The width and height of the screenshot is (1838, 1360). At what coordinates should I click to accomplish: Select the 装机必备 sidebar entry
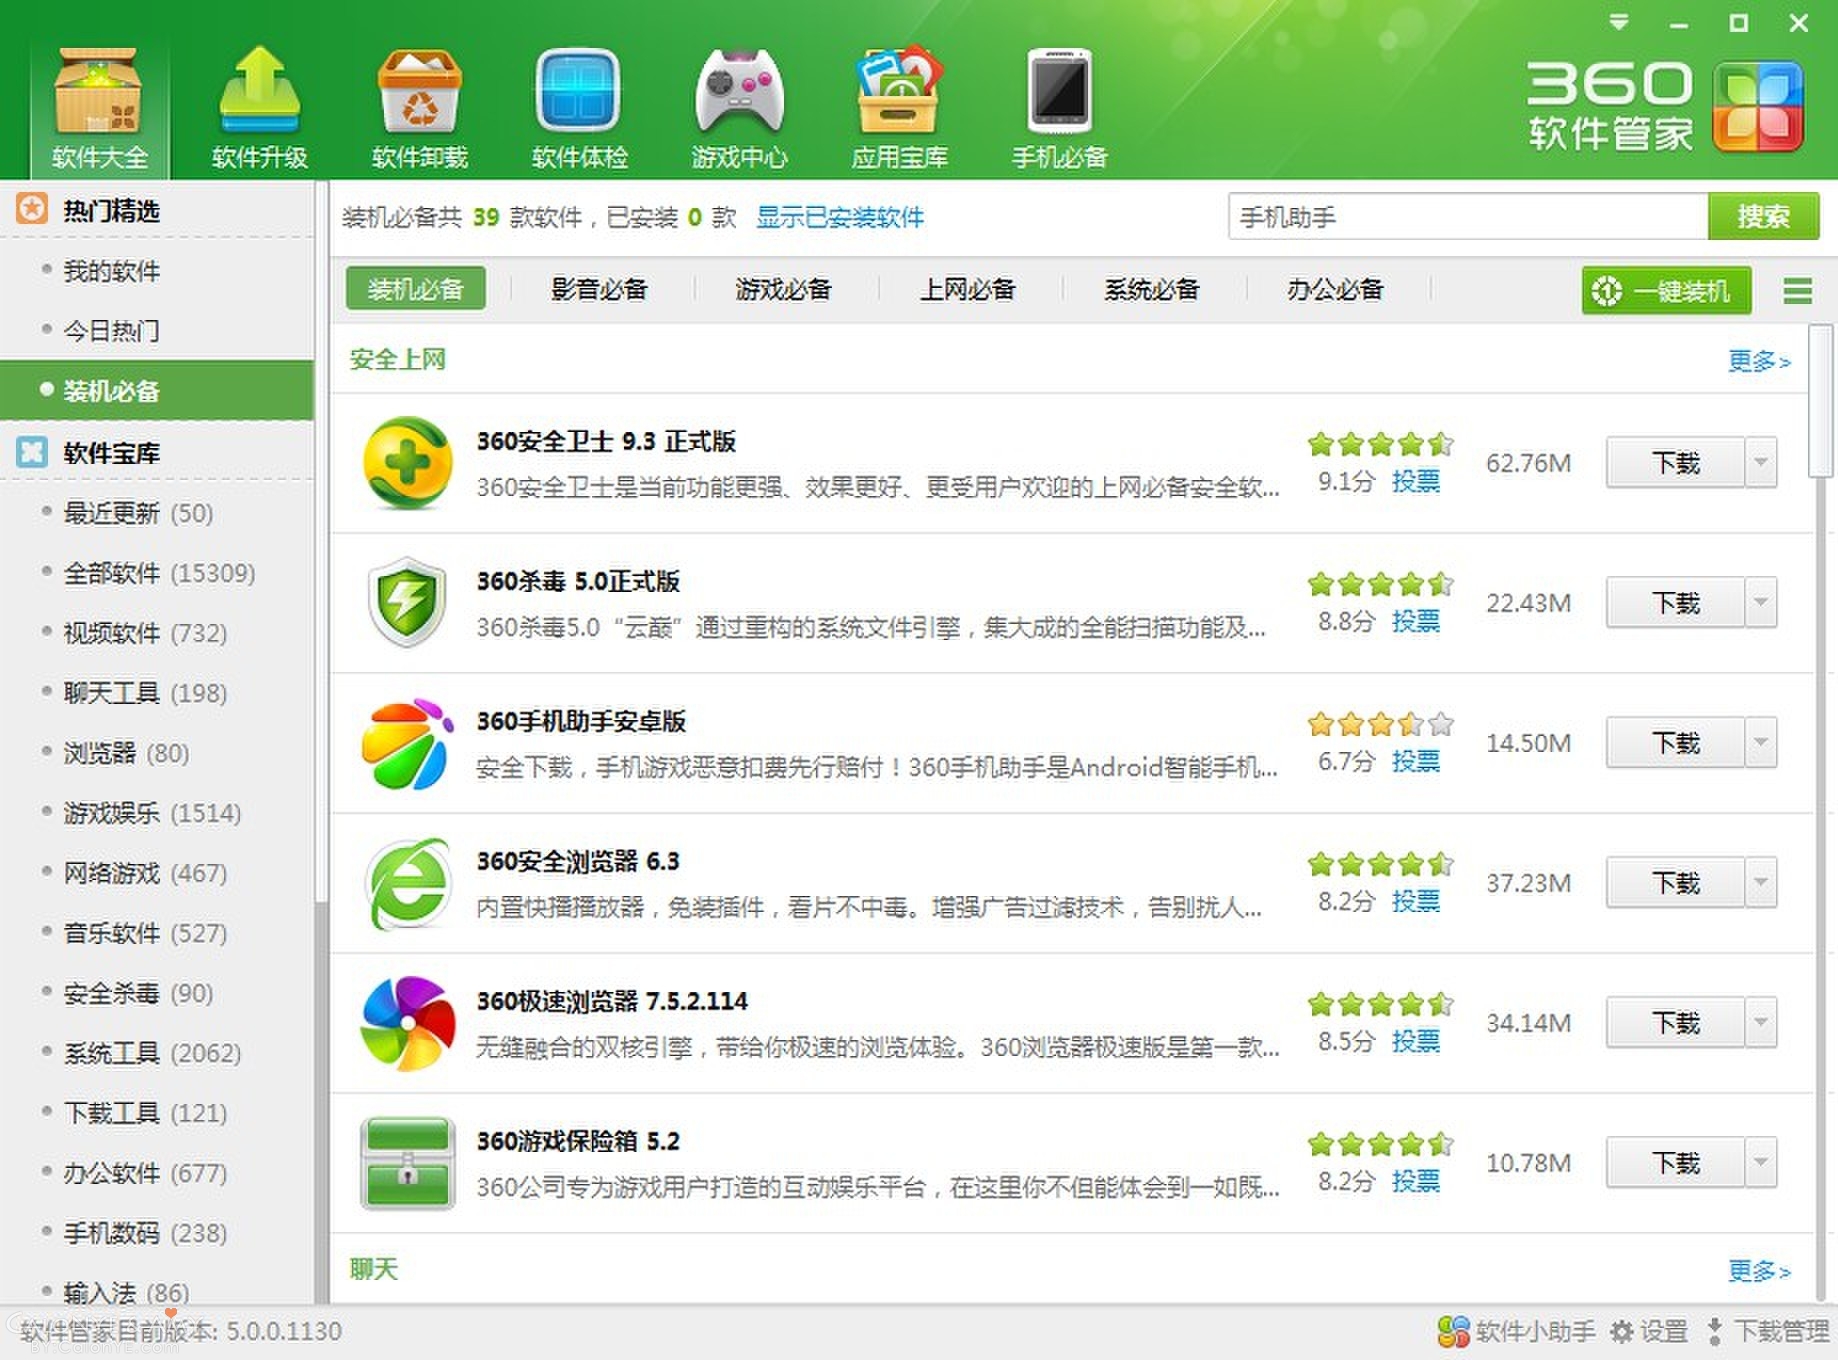tap(113, 392)
